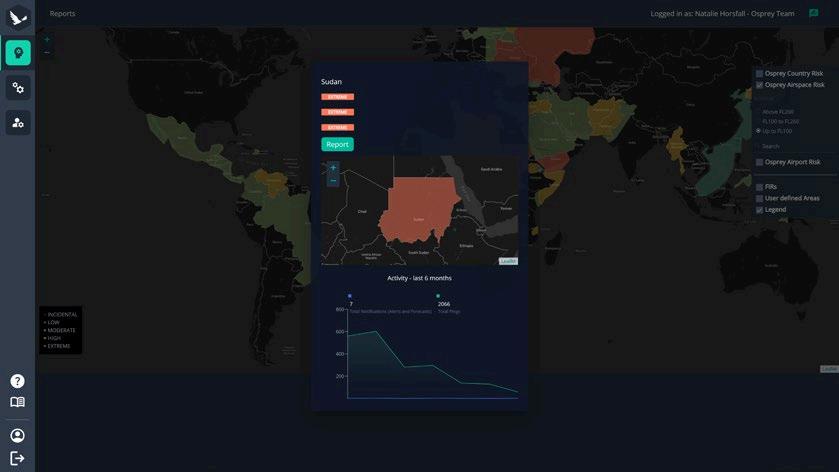This screenshot has width=839, height=472.
Task: Open the Sudan Report button
Action: pyautogui.click(x=337, y=144)
